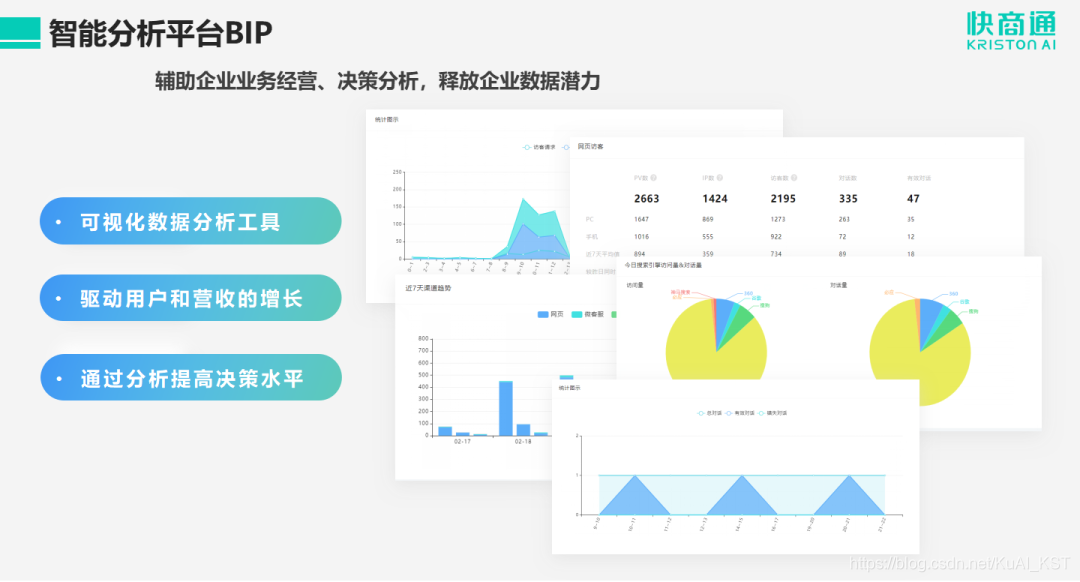Viewport: 1080px width, 582px height.
Task: Toggle the 错失对话 legend series
Action: (x=773, y=413)
